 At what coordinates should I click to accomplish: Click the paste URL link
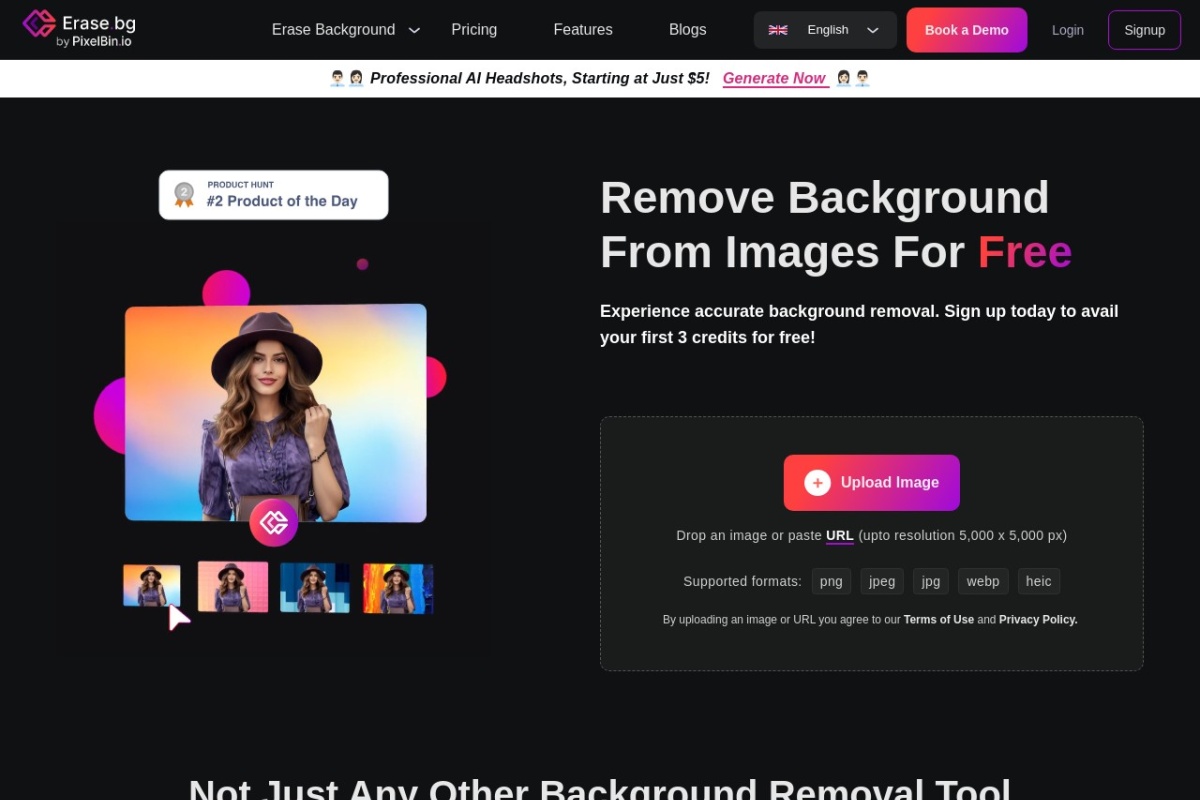coord(839,535)
